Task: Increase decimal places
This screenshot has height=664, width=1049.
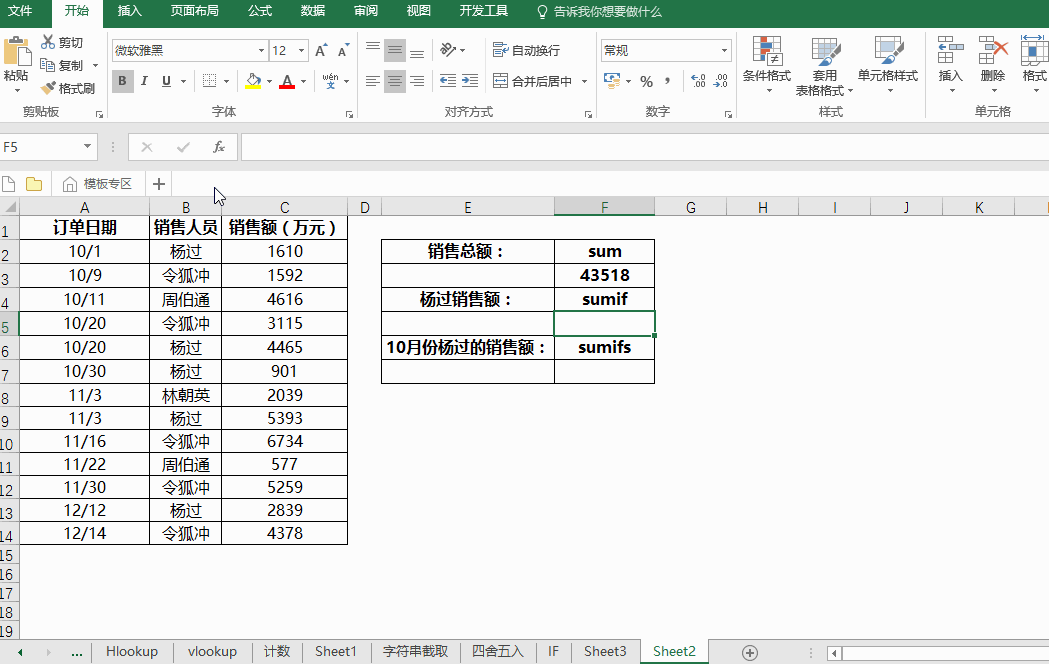Action: [698, 81]
